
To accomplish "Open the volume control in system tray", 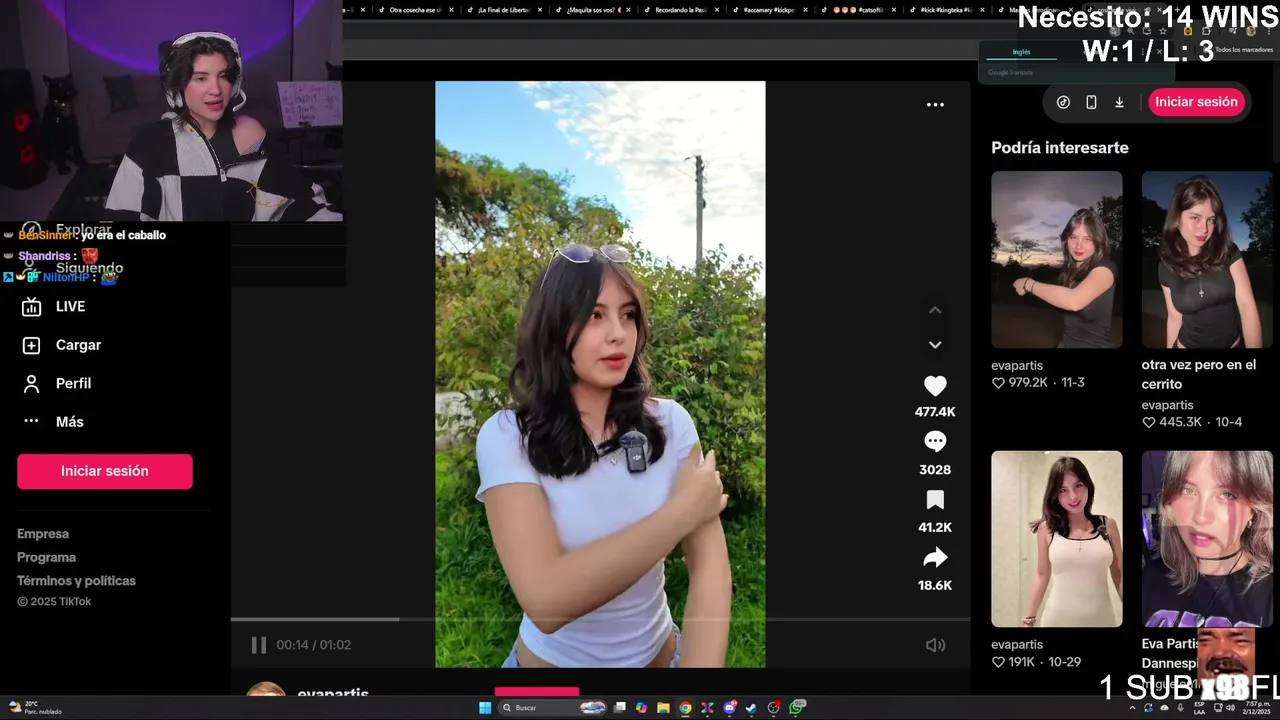I will pos(1230,708).
